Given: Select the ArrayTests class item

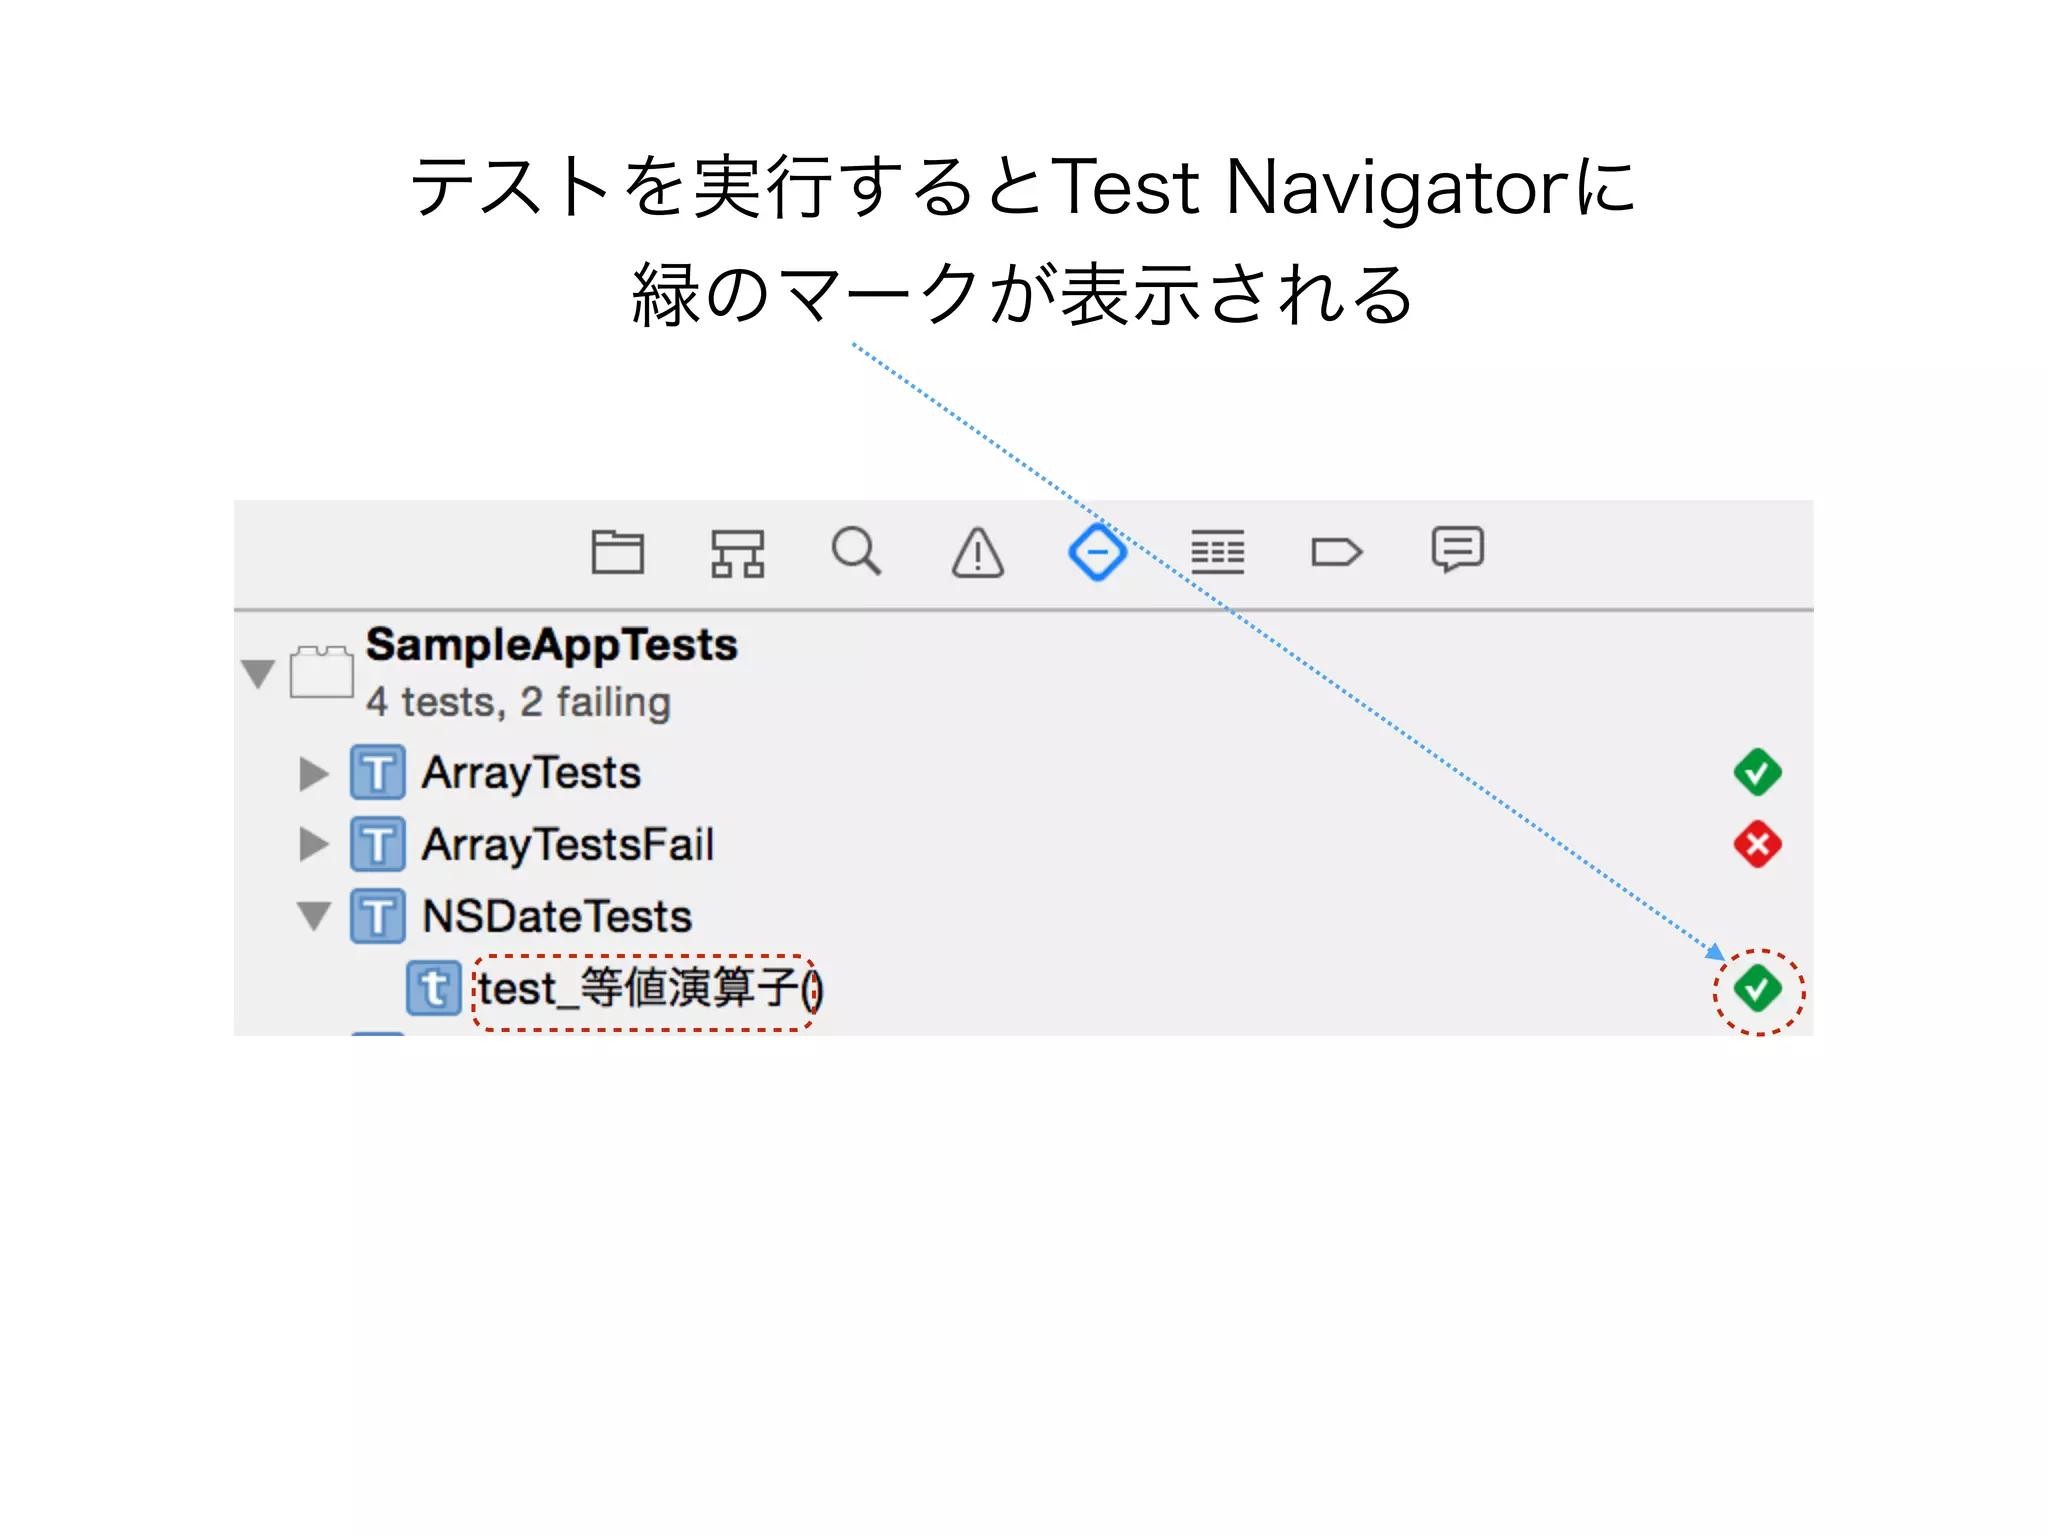Looking at the screenshot, I should click(x=530, y=773).
